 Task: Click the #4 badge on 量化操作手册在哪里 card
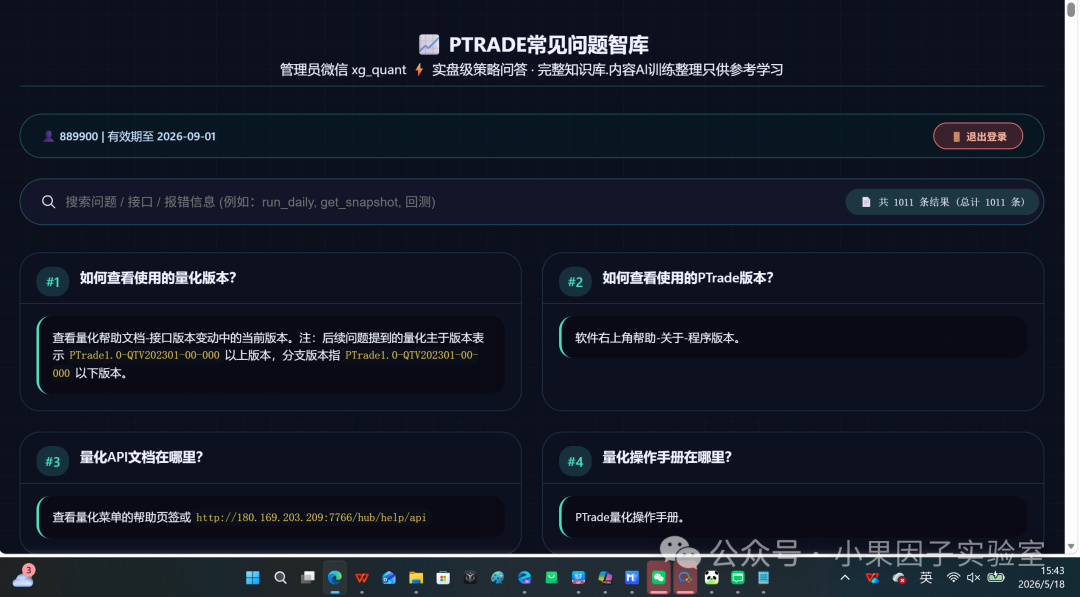(x=575, y=461)
